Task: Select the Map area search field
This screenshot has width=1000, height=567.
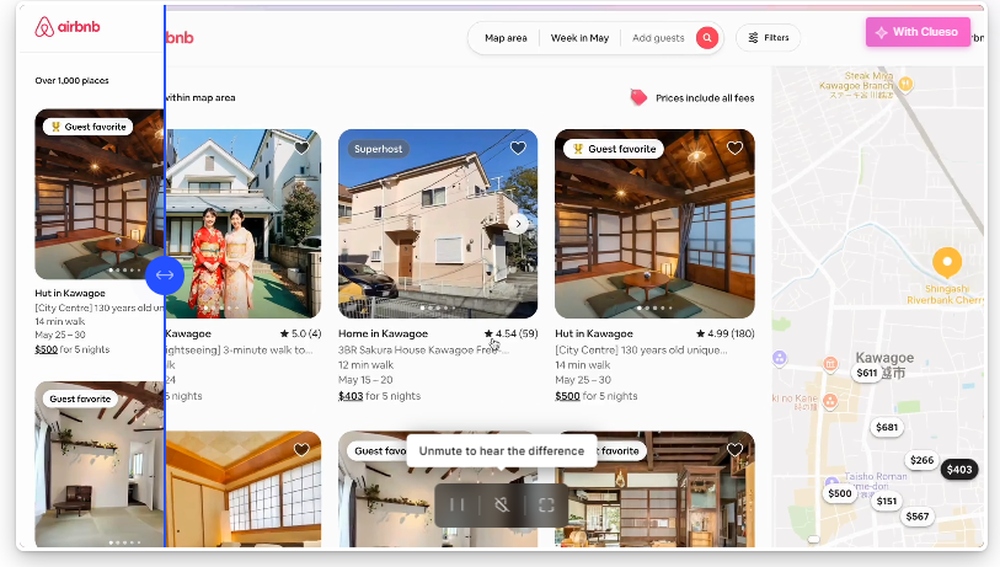Action: [506, 38]
